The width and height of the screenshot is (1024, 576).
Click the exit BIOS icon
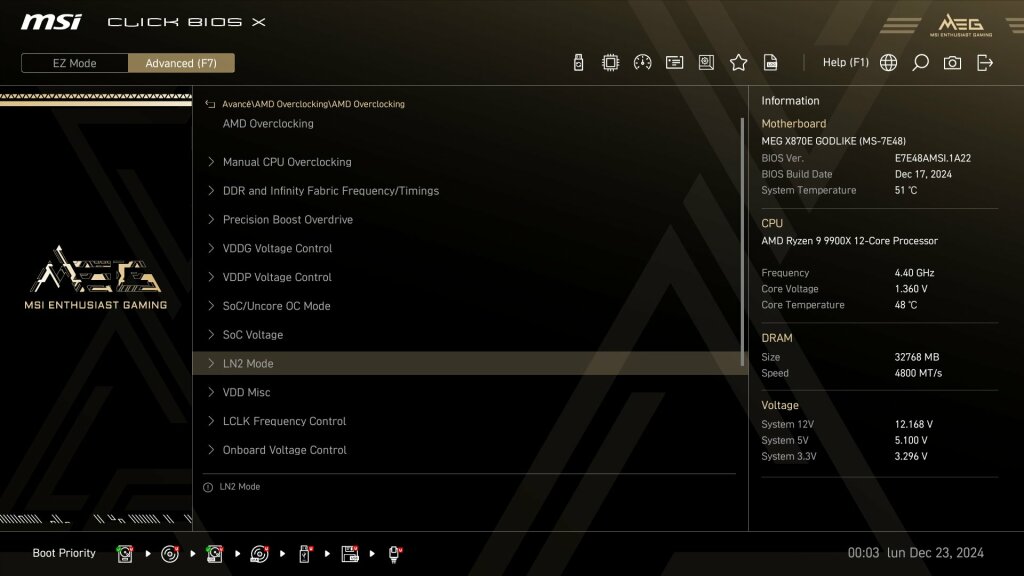985,63
